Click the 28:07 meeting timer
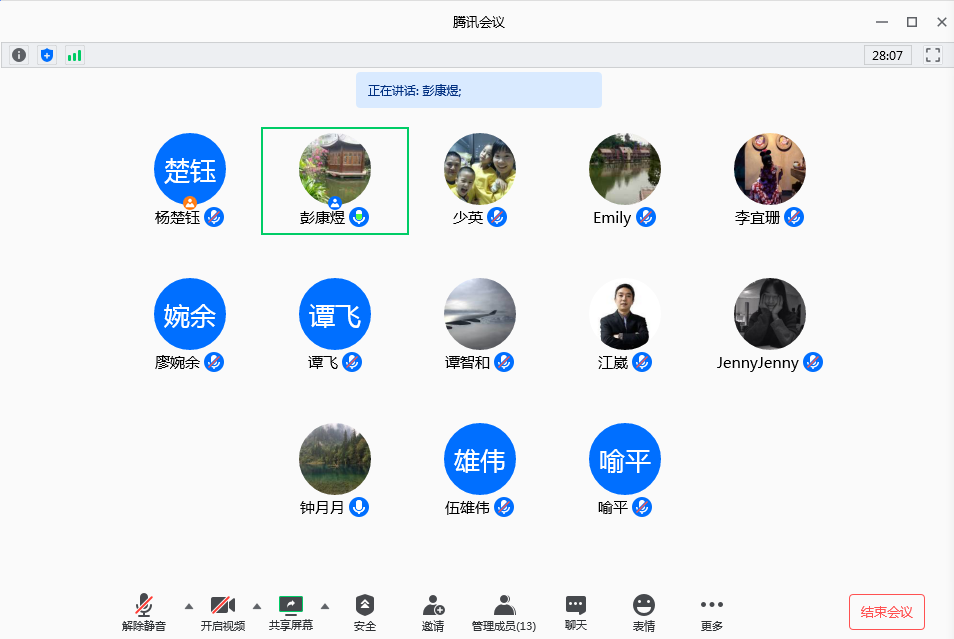 (887, 55)
